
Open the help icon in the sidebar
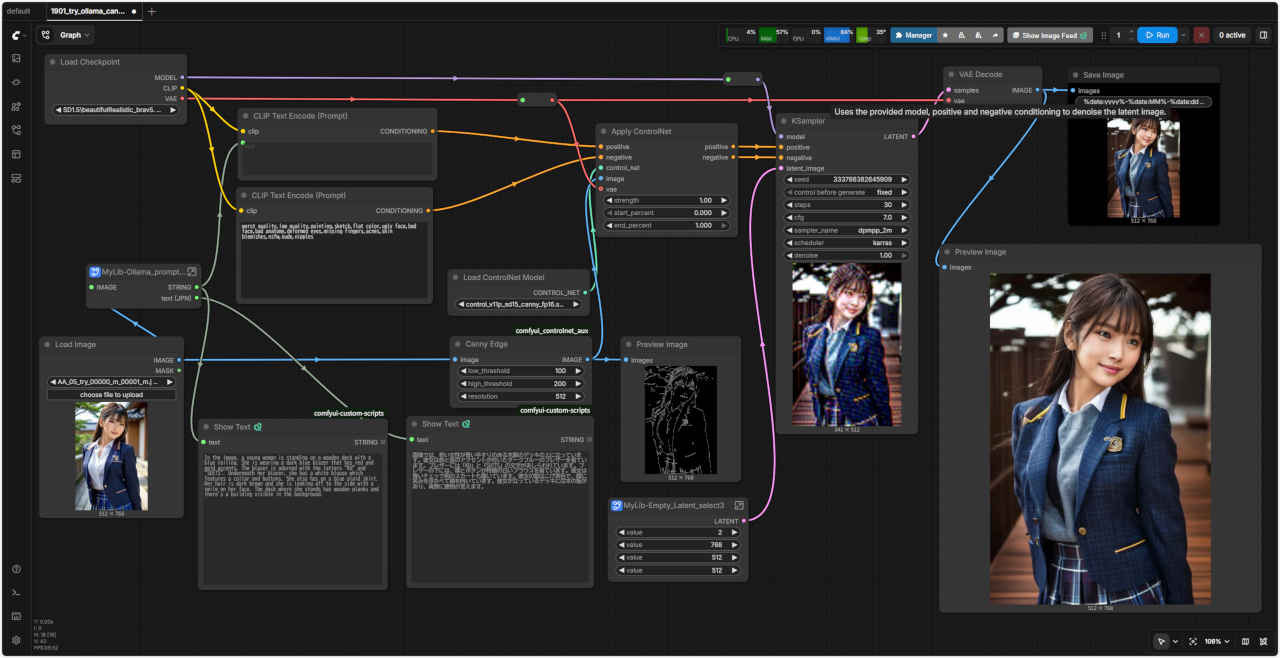pyautogui.click(x=16, y=569)
